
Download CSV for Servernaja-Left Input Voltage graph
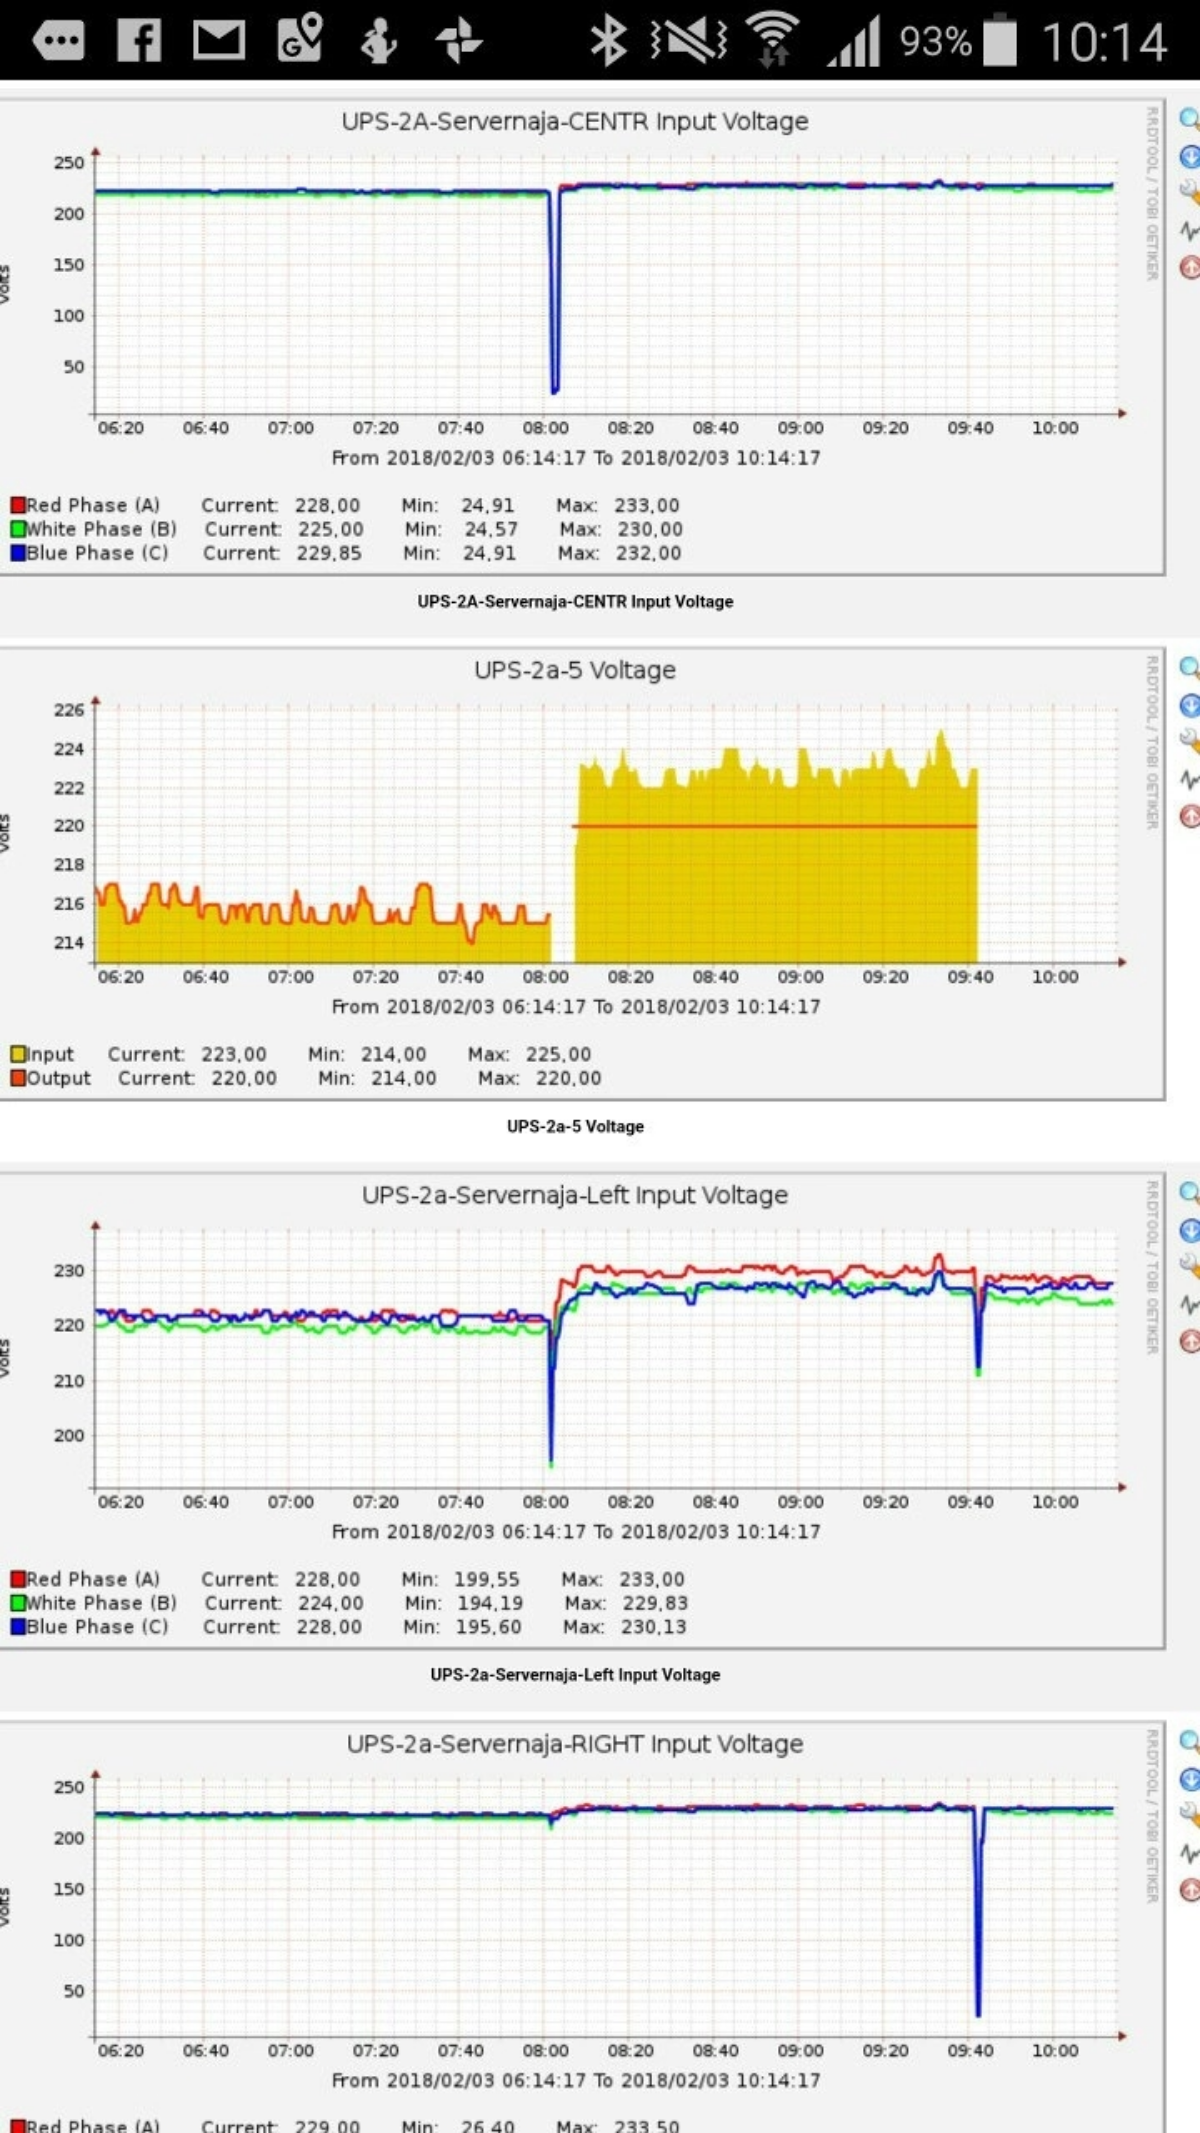(x=1189, y=1230)
